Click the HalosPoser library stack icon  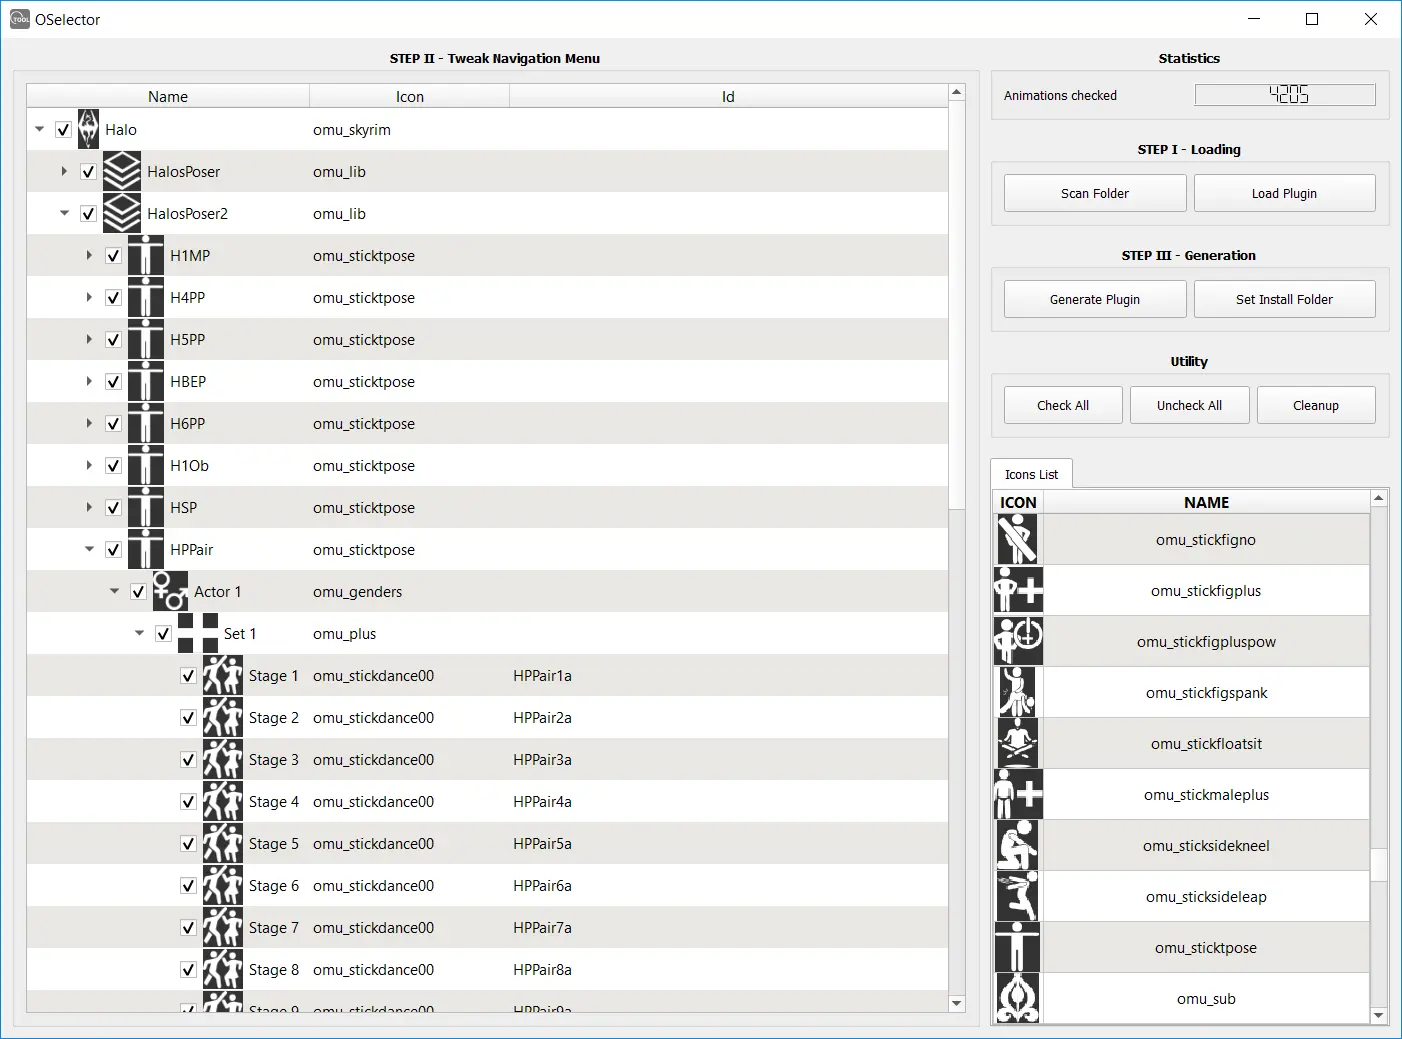tap(122, 172)
